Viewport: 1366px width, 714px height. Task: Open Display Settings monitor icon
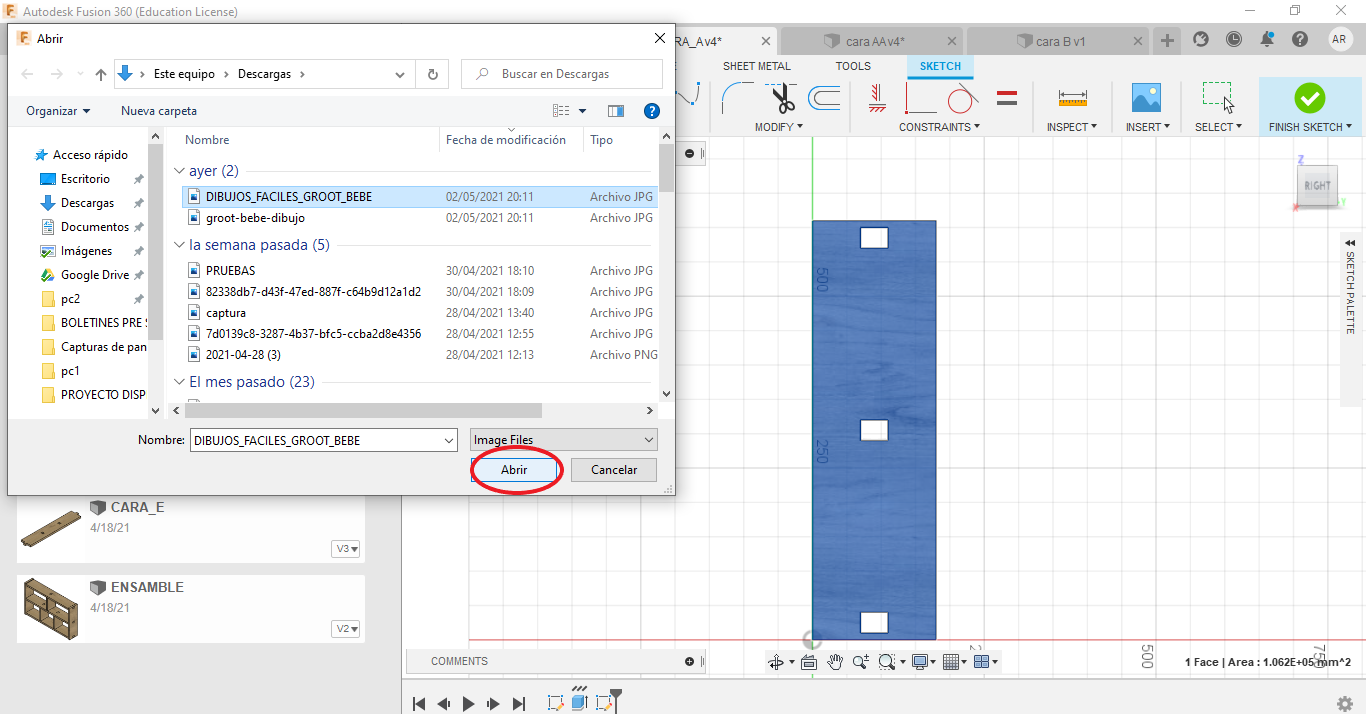(x=919, y=662)
